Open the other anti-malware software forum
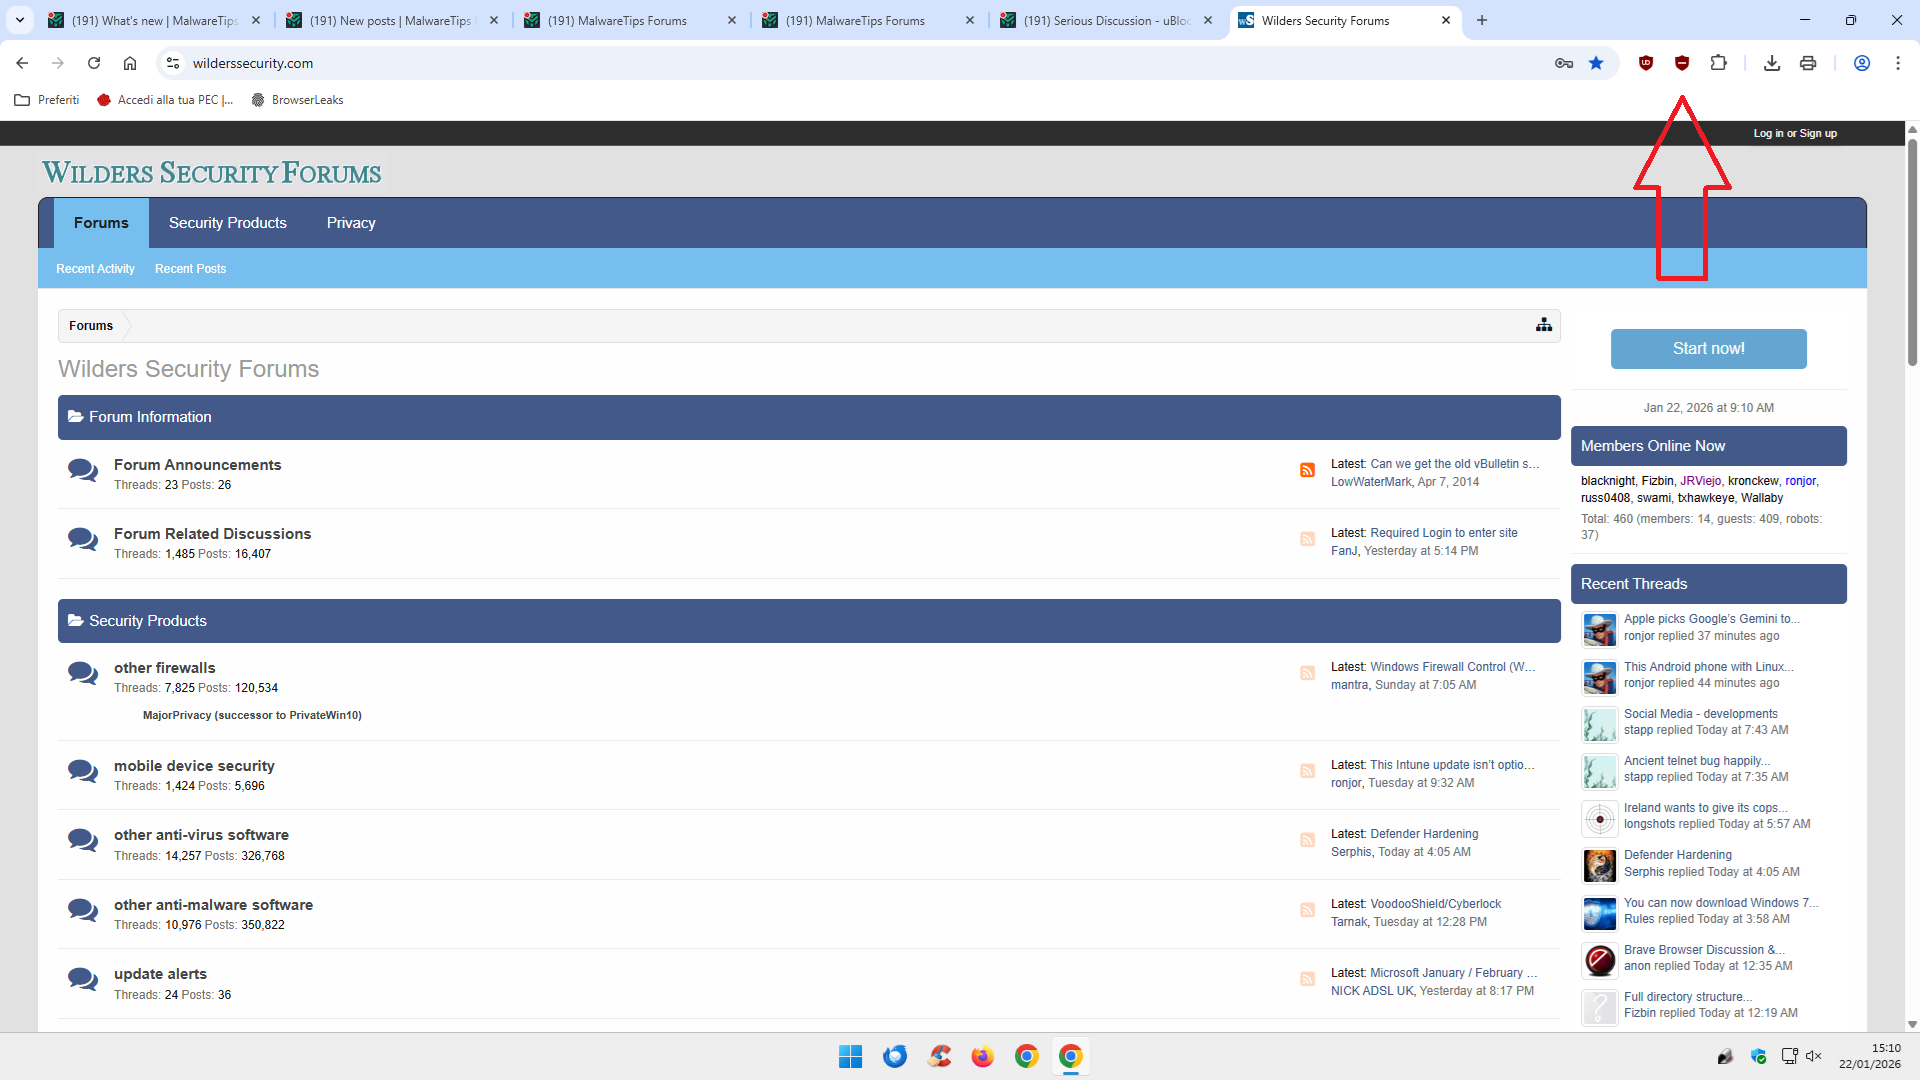The width and height of the screenshot is (1920, 1080). pos(213,905)
